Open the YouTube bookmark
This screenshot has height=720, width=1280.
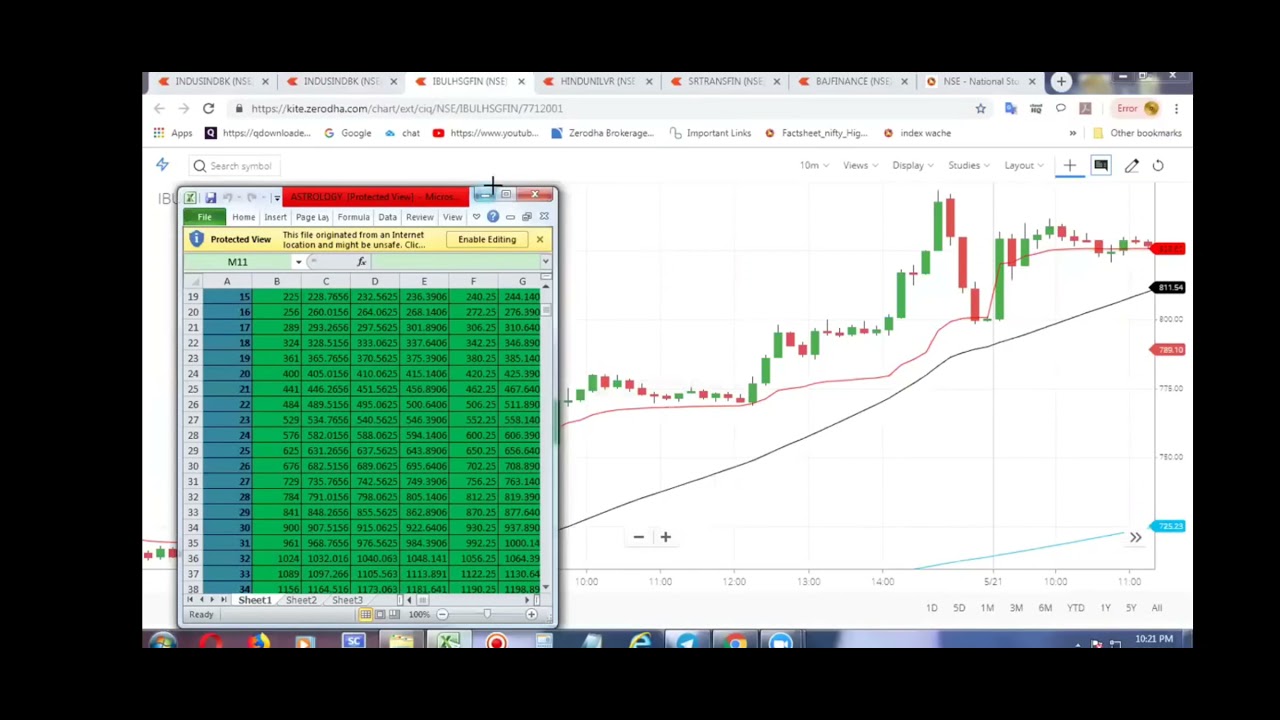(485, 133)
